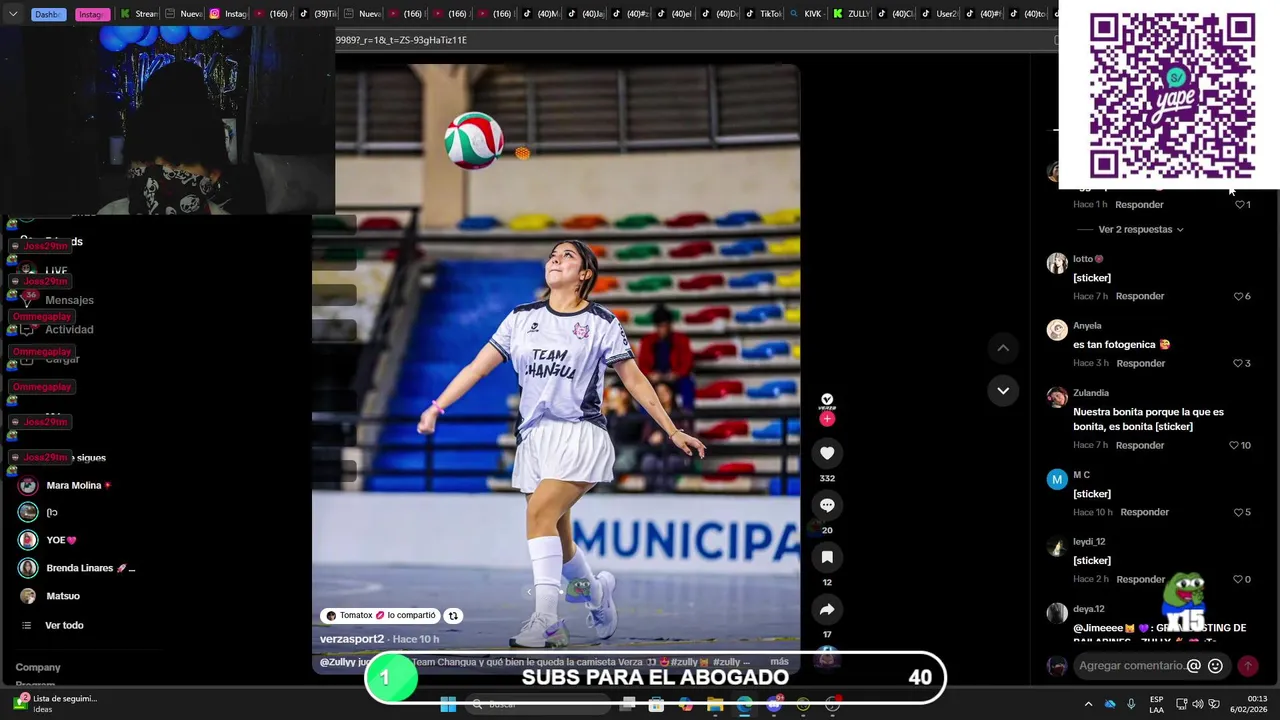The width and height of the screenshot is (1280, 720).
Task: Go to previous video with up arrow
Action: [x=1003, y=348]
